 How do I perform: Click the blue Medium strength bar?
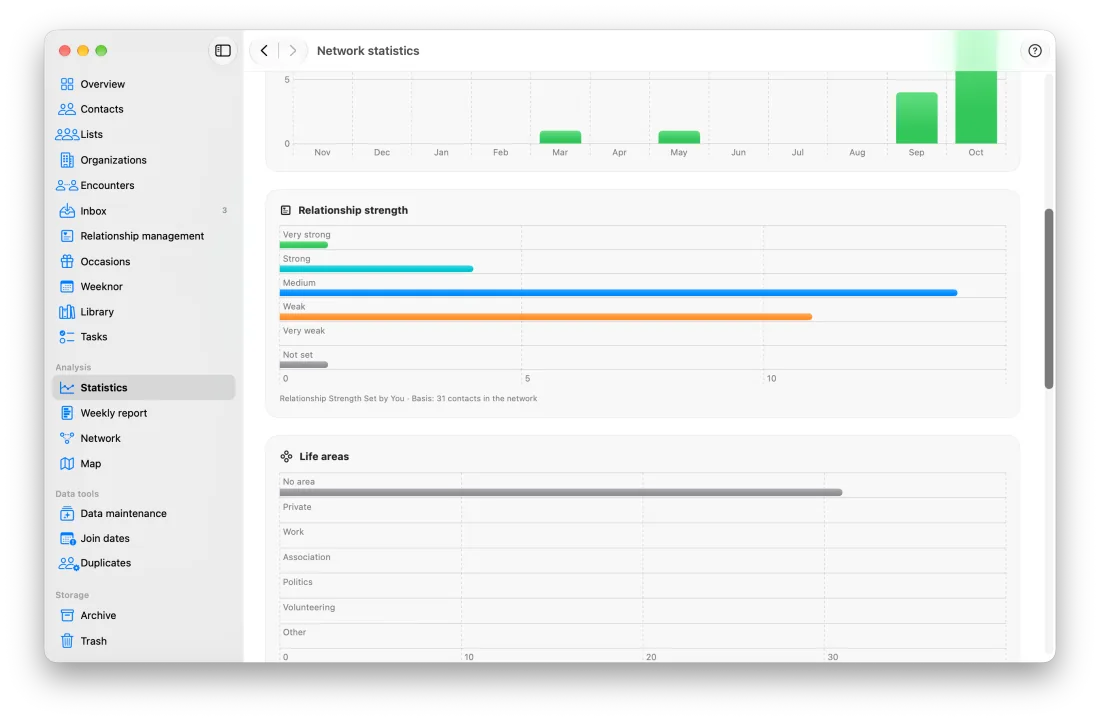point(618,293)
